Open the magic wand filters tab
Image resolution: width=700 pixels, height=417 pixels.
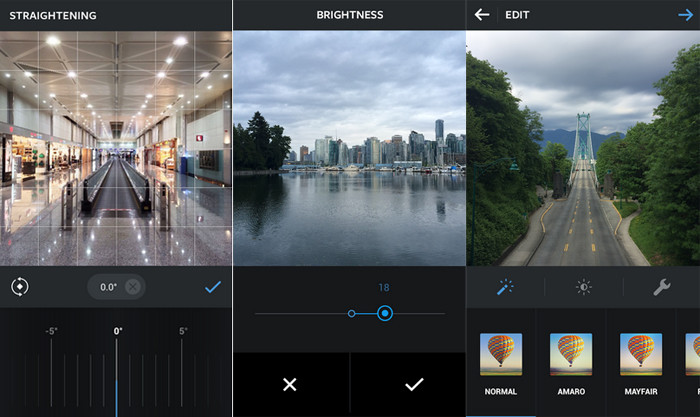[505, 287]
